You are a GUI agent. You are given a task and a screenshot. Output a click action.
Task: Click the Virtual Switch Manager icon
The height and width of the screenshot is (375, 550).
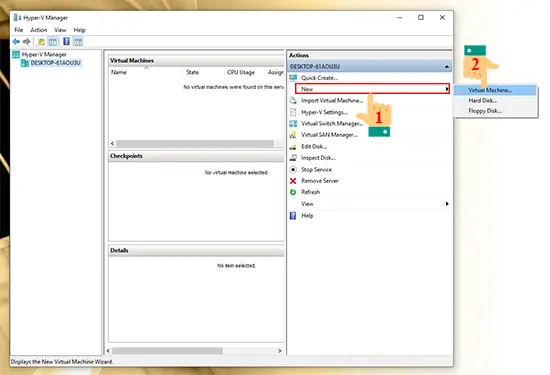tap(293, 123)
